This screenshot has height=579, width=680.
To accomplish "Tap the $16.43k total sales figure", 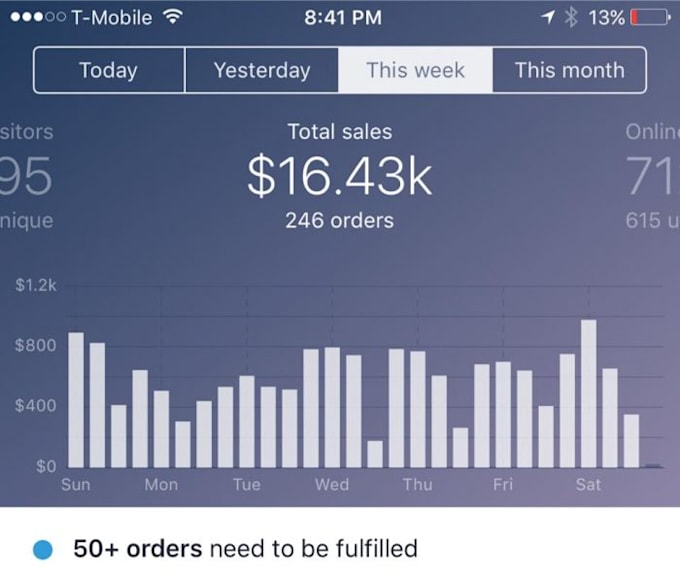I will click(x=340, y=177).
